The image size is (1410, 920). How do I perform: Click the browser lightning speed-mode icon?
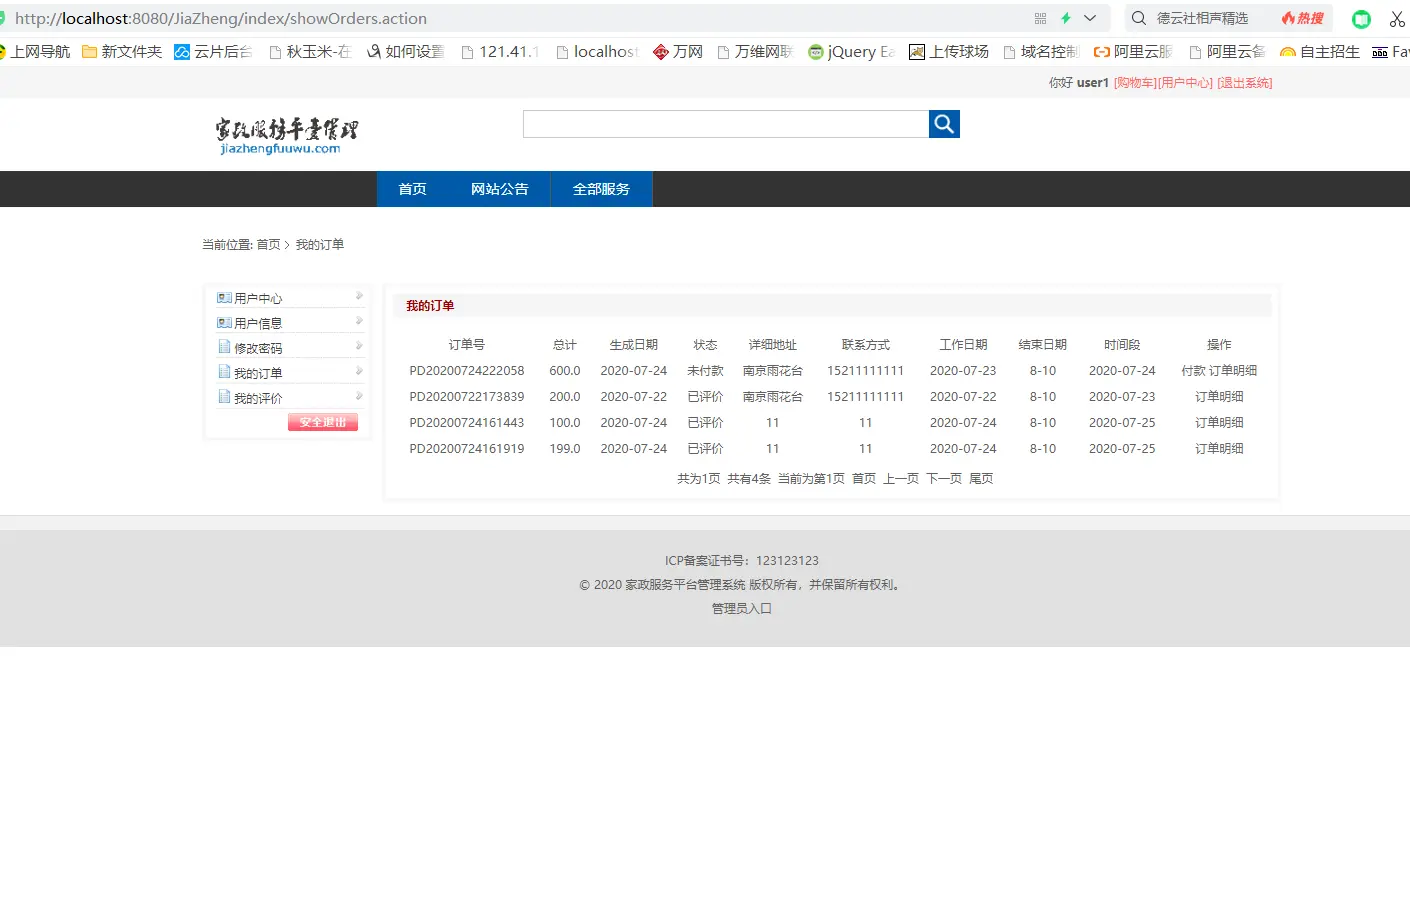pos(1066,18)
